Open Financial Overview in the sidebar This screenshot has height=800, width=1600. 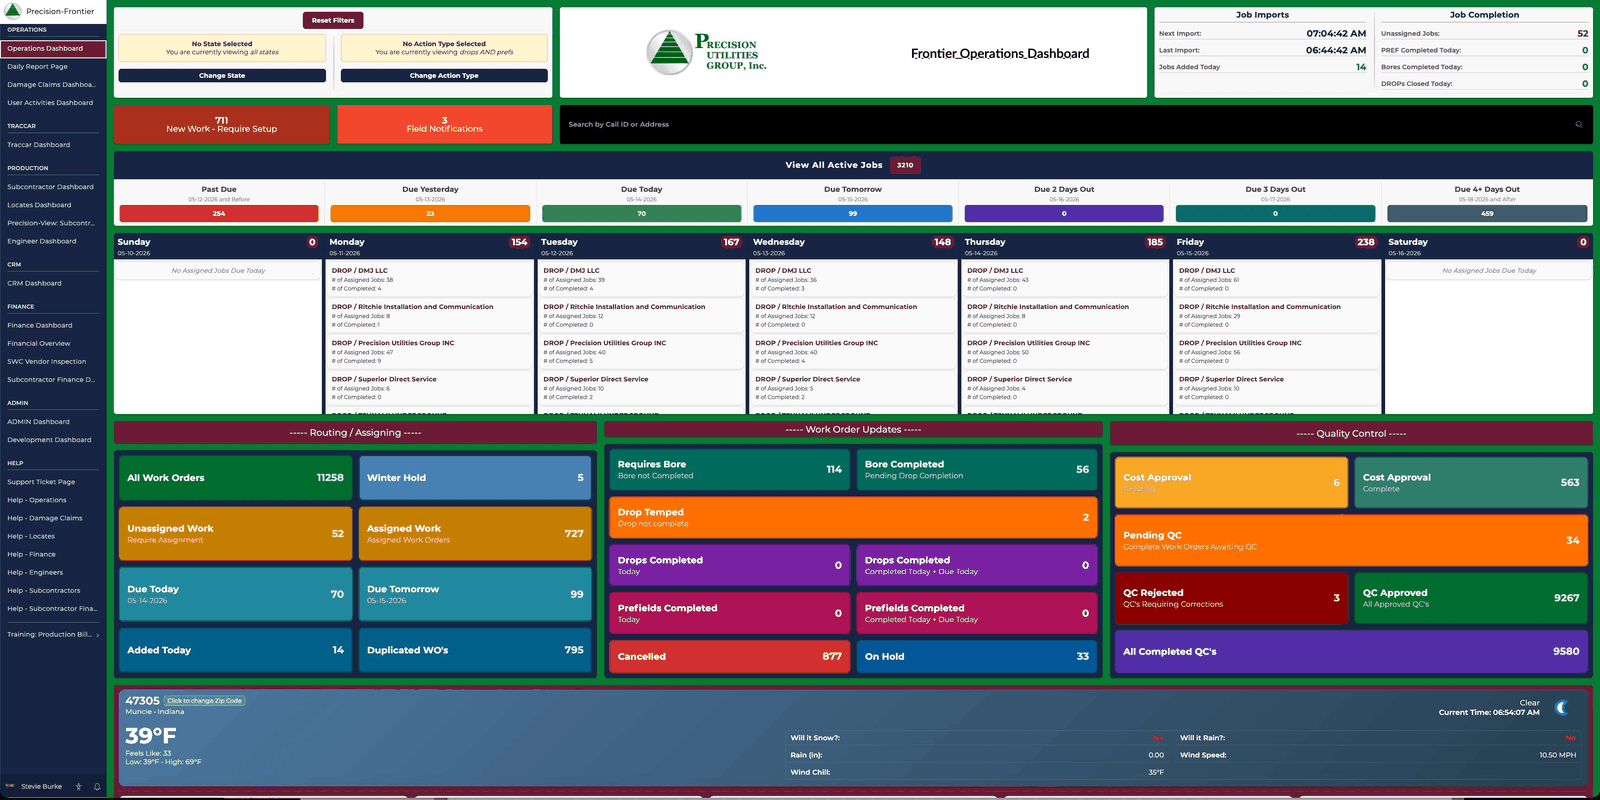pyautogui.click(x=53, y=343)
